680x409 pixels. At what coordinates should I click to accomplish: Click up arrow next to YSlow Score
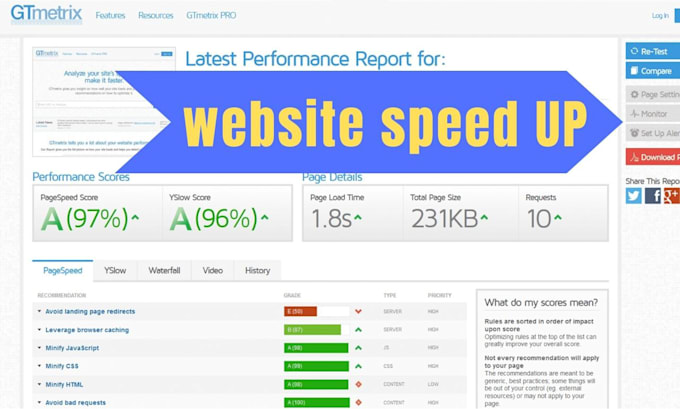pos(265,217)
